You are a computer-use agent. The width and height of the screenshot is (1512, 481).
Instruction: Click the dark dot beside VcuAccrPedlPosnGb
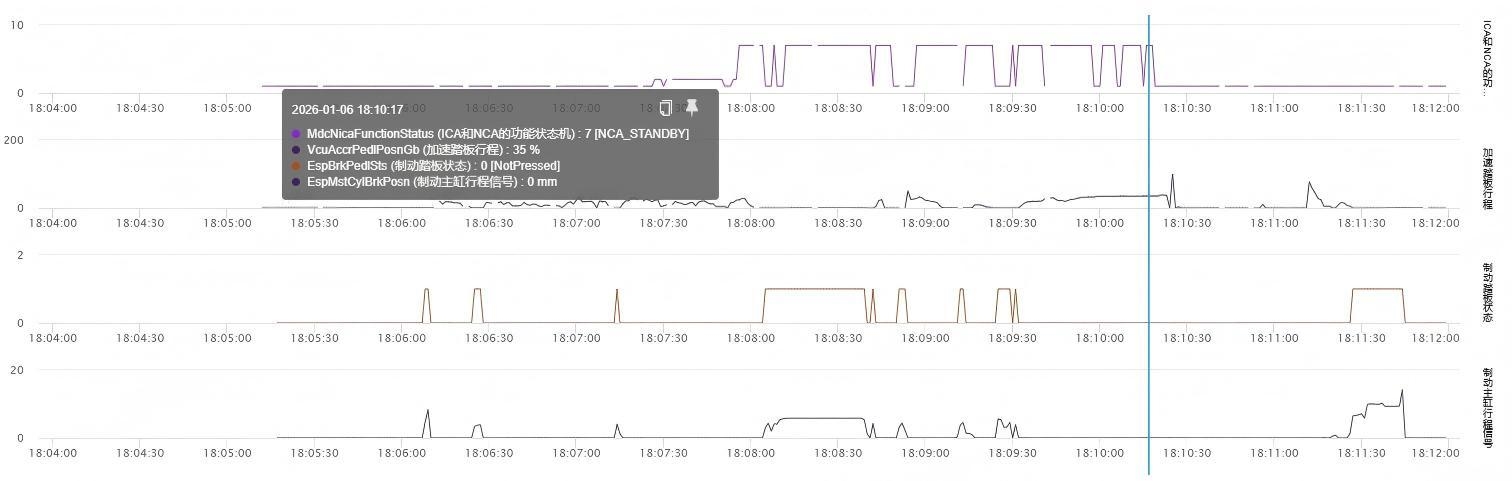(296, 150)
